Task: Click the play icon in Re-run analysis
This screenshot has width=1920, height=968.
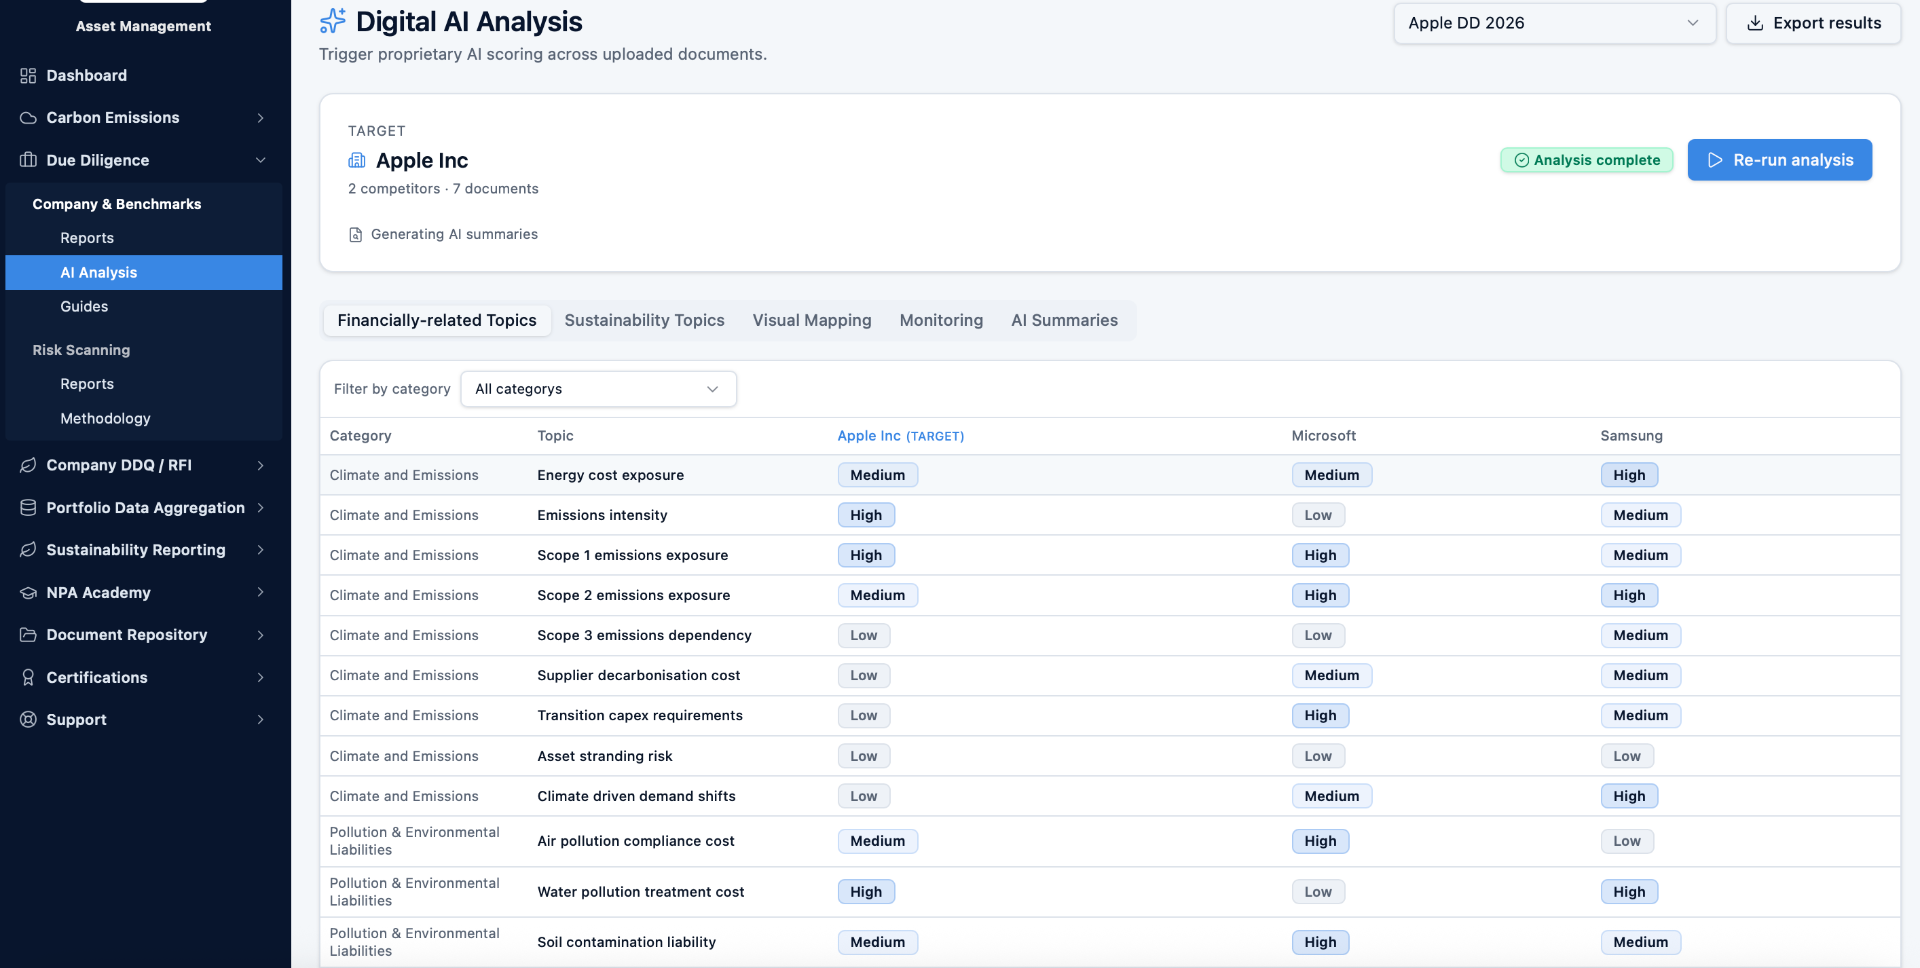Action: (x=1715, y=160)
